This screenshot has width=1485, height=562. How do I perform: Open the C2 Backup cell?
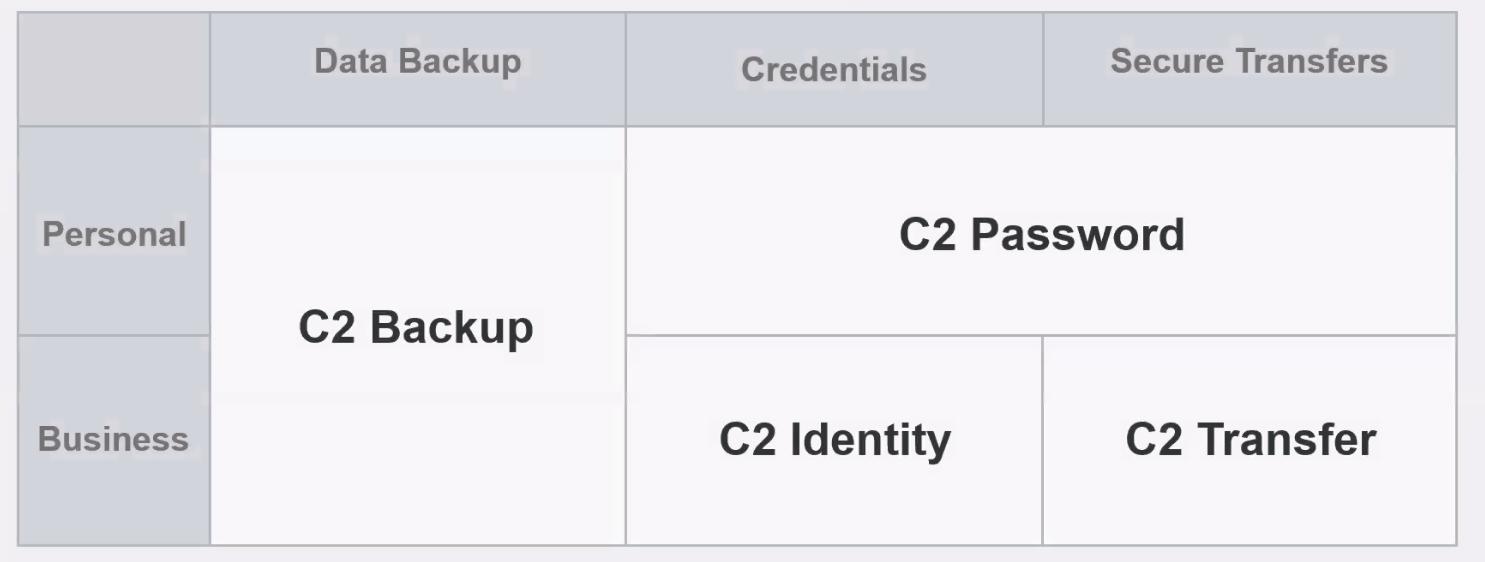click(418, 336)
